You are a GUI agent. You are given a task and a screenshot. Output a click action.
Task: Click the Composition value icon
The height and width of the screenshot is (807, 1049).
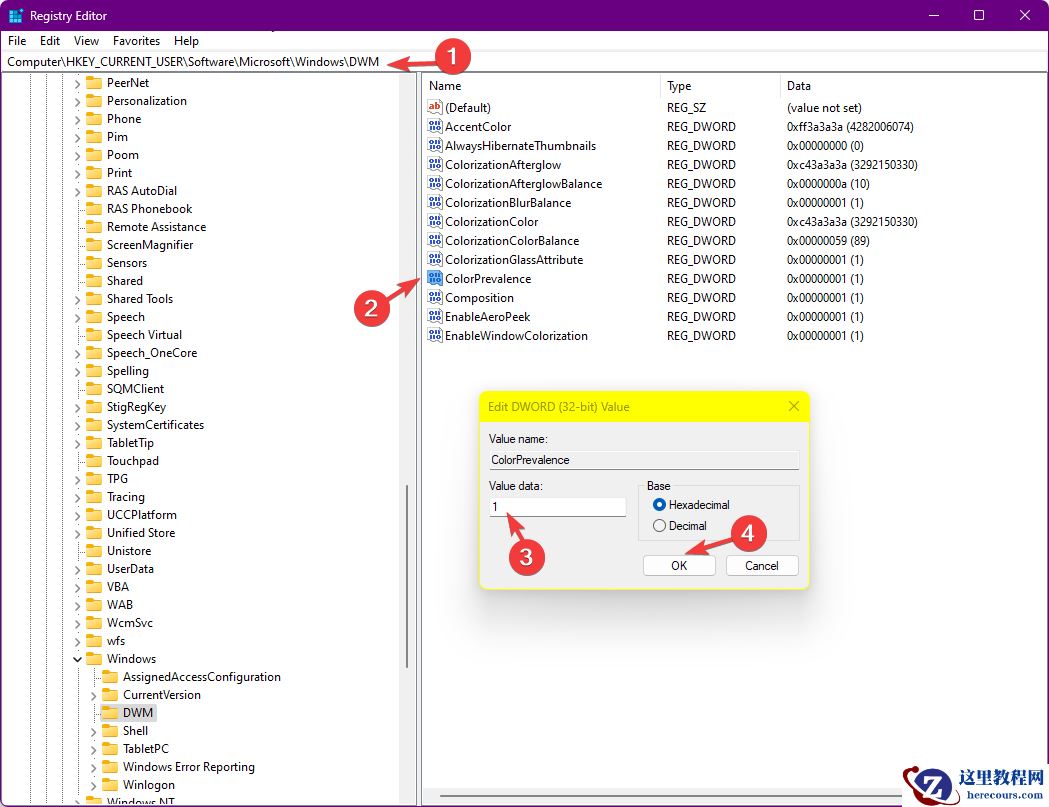tap(435, 297)
